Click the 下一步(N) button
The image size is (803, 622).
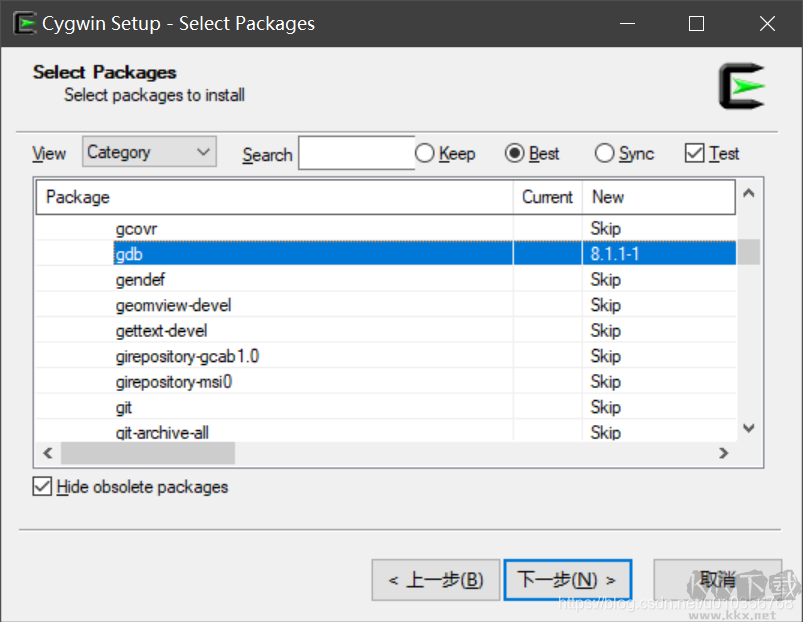point(567,579)
